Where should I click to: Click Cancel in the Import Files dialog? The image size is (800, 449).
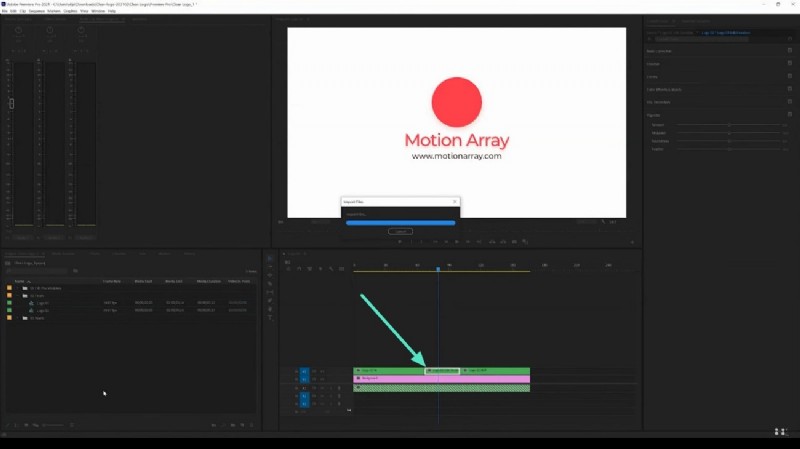(401, 232)
